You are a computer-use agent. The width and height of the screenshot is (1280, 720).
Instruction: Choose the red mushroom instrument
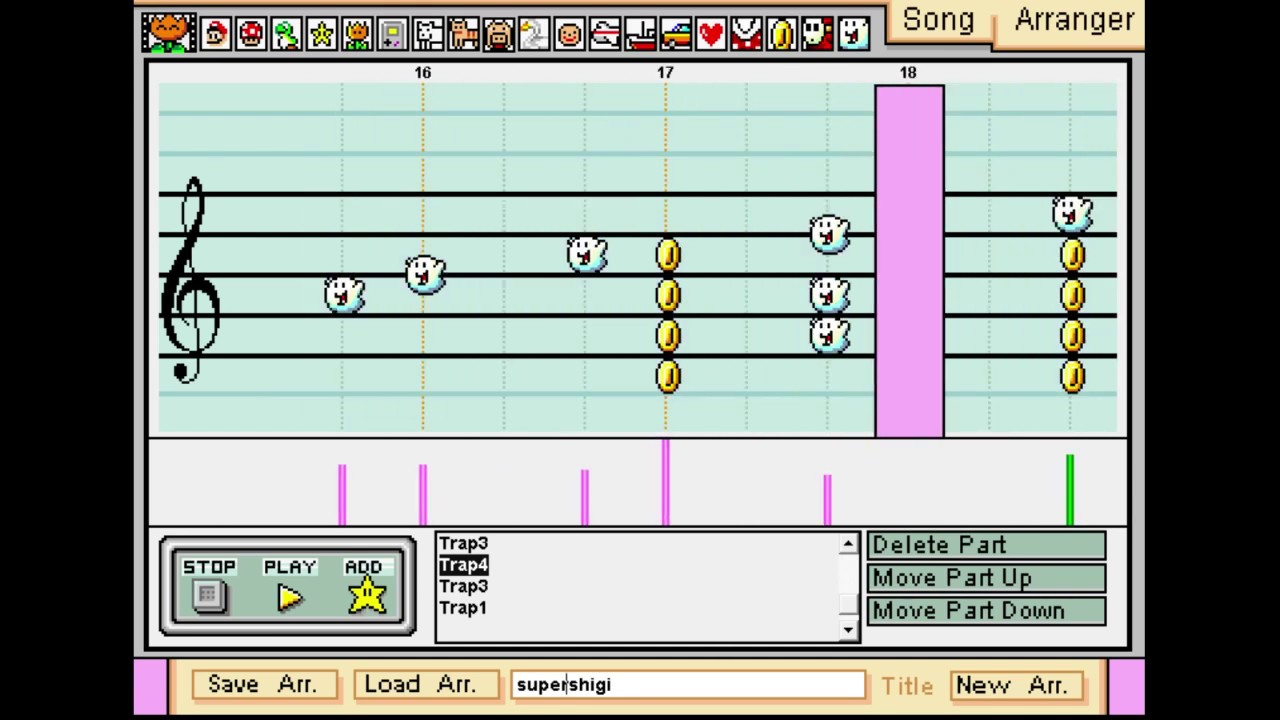pos(251,35)
